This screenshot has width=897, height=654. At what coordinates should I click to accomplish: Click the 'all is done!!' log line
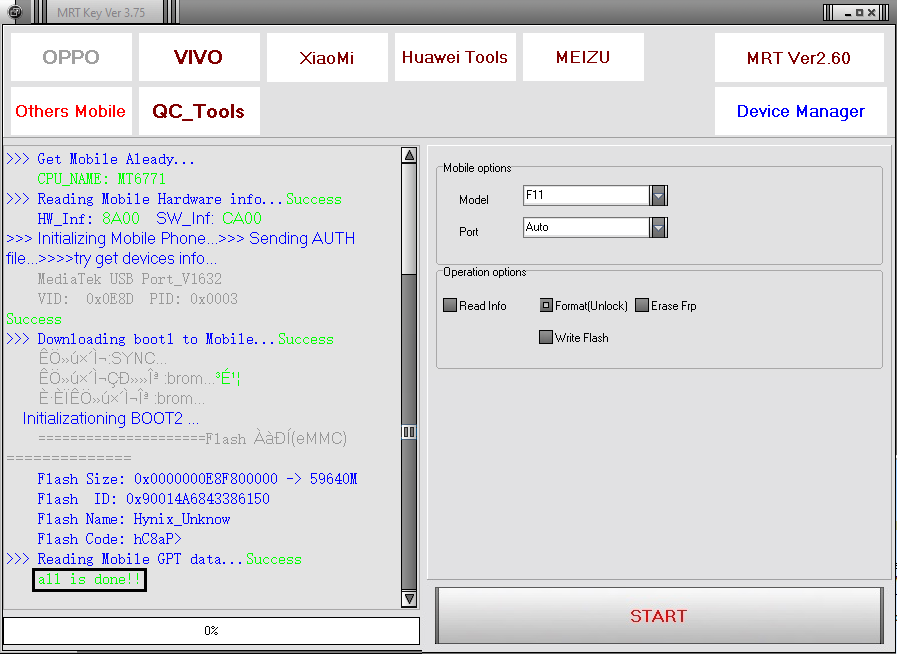[89, 580]
